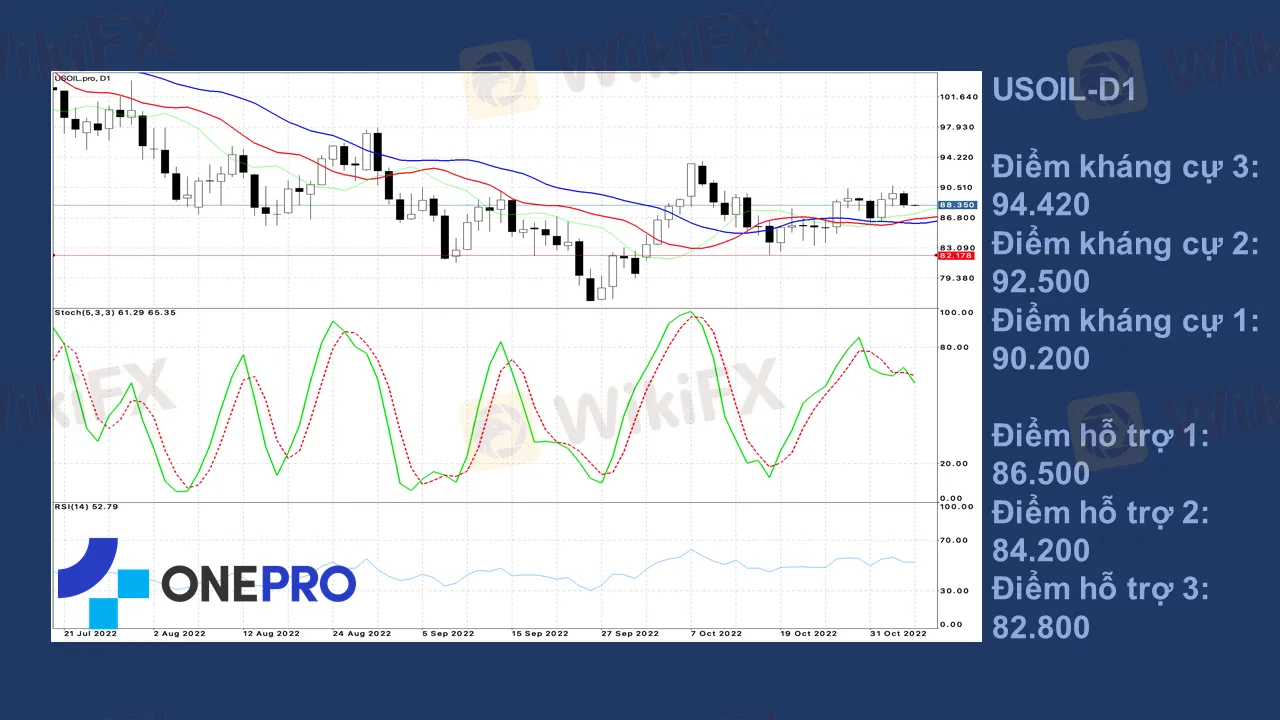This screenshot has width=1280, height=720.
Task: Click the 79.380 price axis label
Action: coord(958,279)
